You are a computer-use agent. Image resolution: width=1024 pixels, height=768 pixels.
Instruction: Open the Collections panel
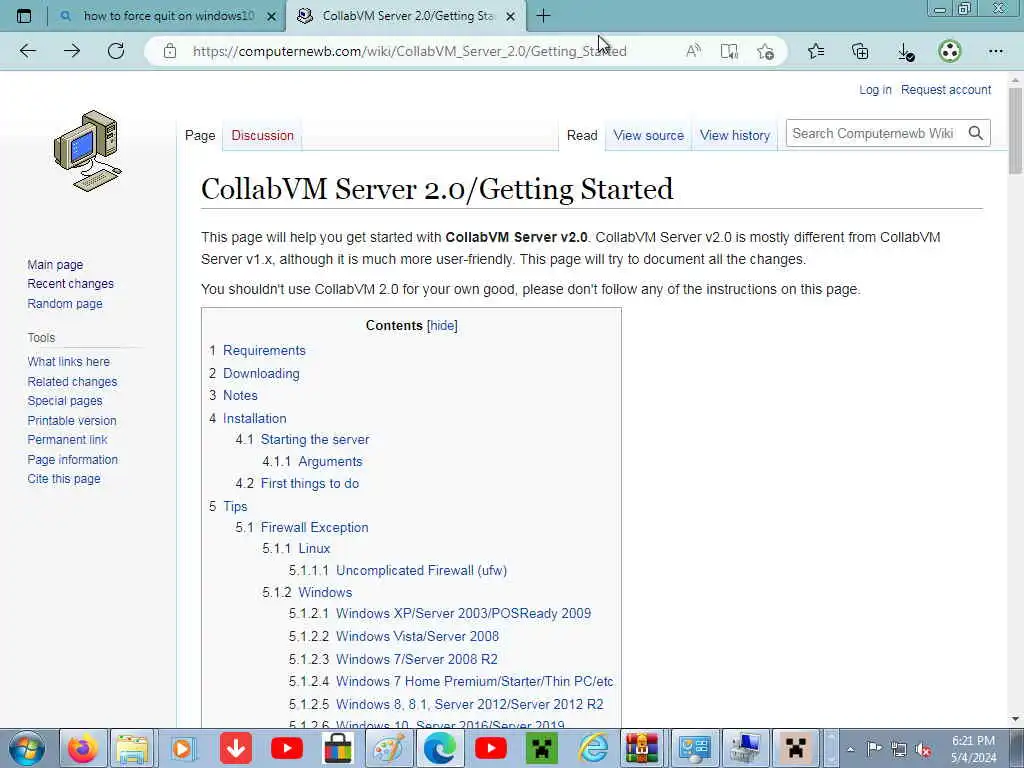pyautogui.click(x=860, y=51)
